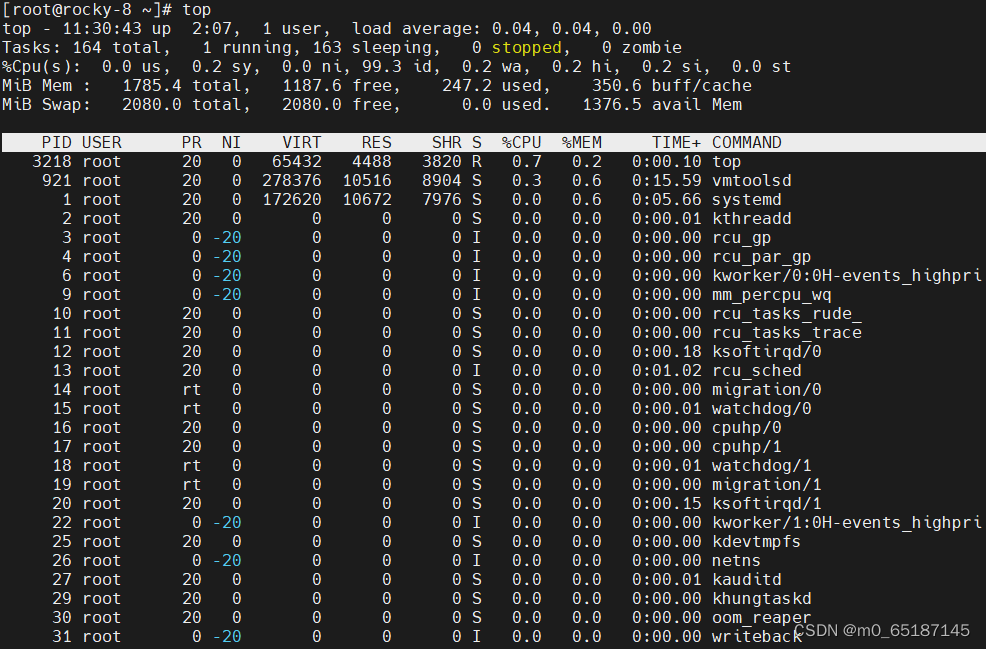This screenshot has width=986, height=649.
Task: Click the writeback command name
Action: pos(756,636)
